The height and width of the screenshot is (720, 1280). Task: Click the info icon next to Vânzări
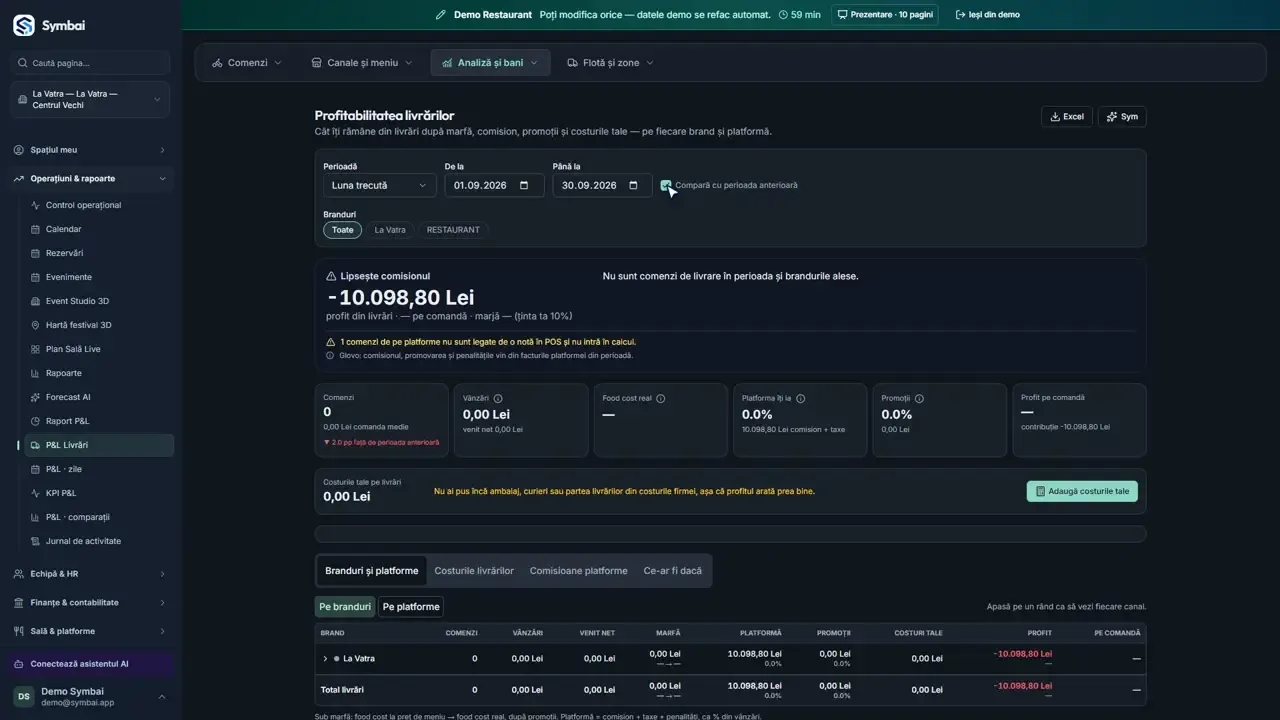click(498, 398)
